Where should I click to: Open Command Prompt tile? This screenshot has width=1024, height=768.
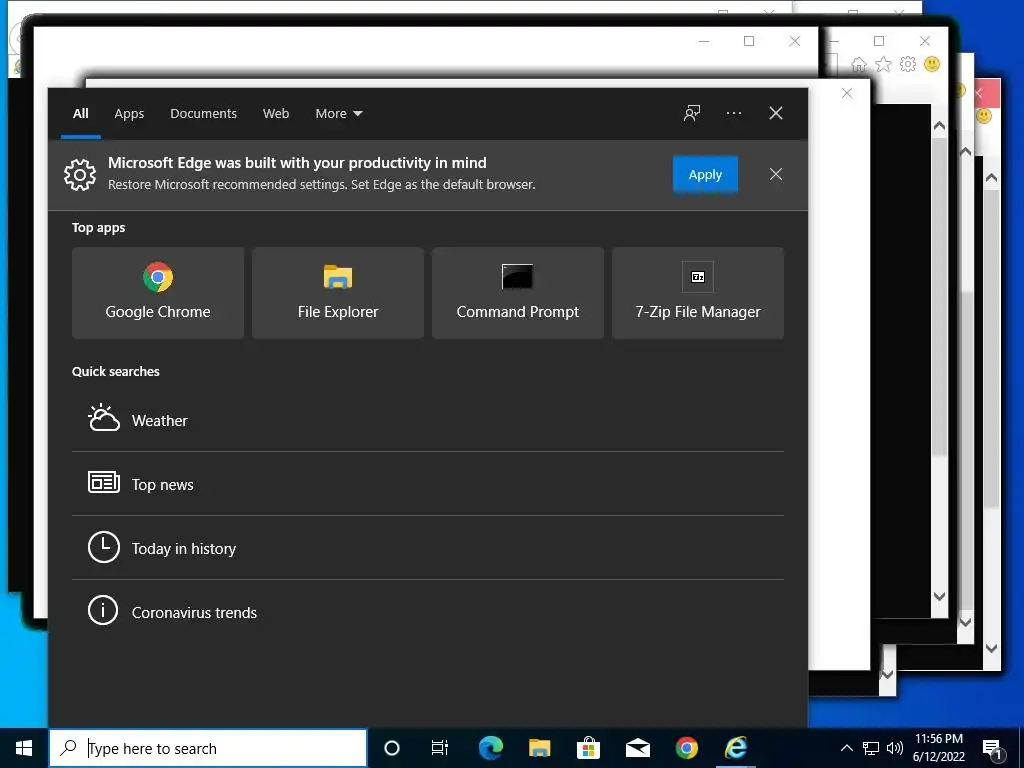tap(518, 293)
